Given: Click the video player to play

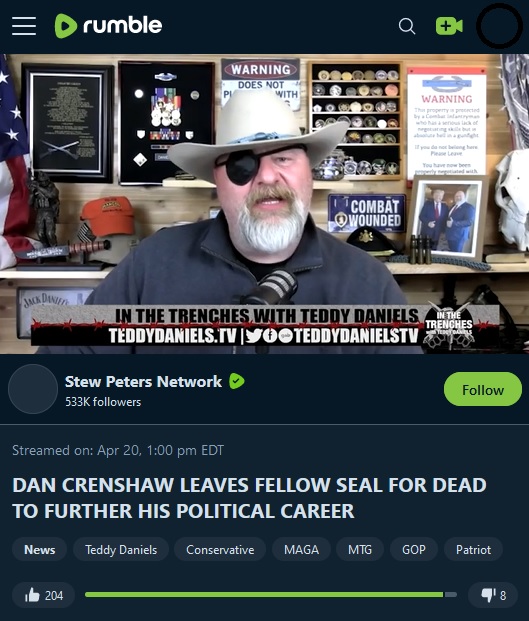Looking at the screenshot, I should (x=264, y=204).
